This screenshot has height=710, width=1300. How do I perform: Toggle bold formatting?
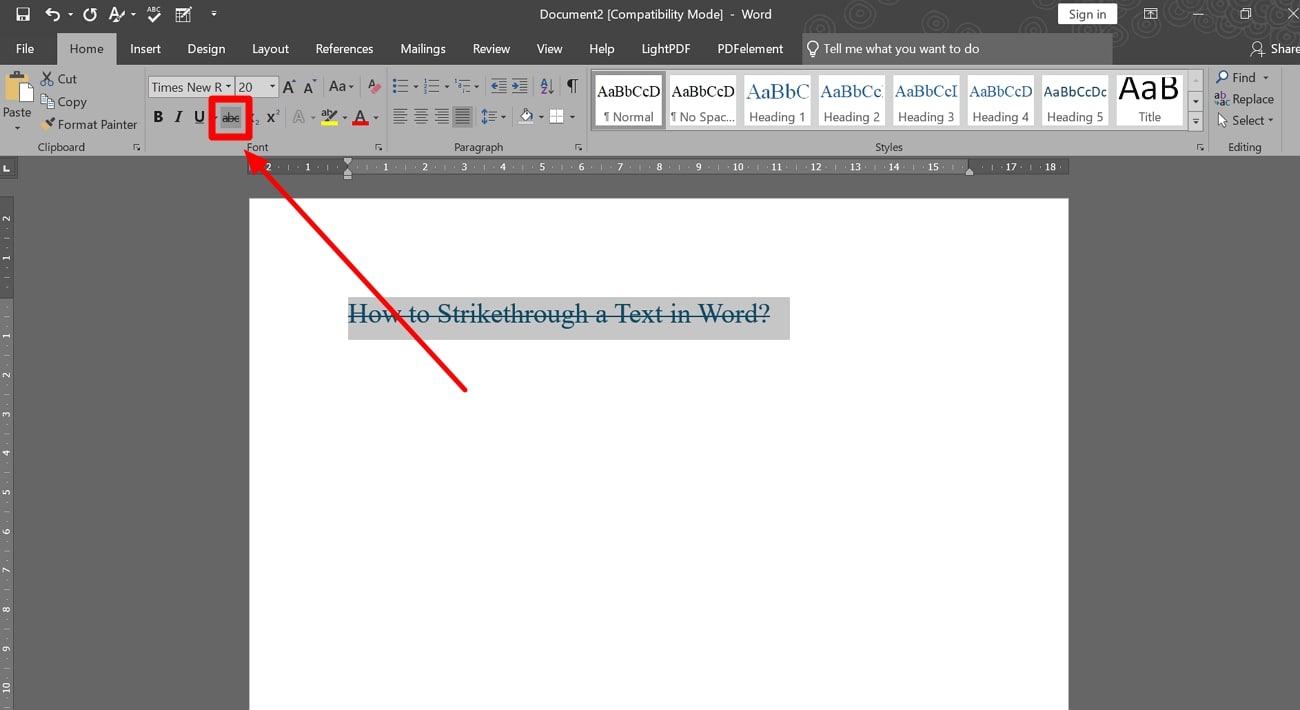[x=157, y=117]
